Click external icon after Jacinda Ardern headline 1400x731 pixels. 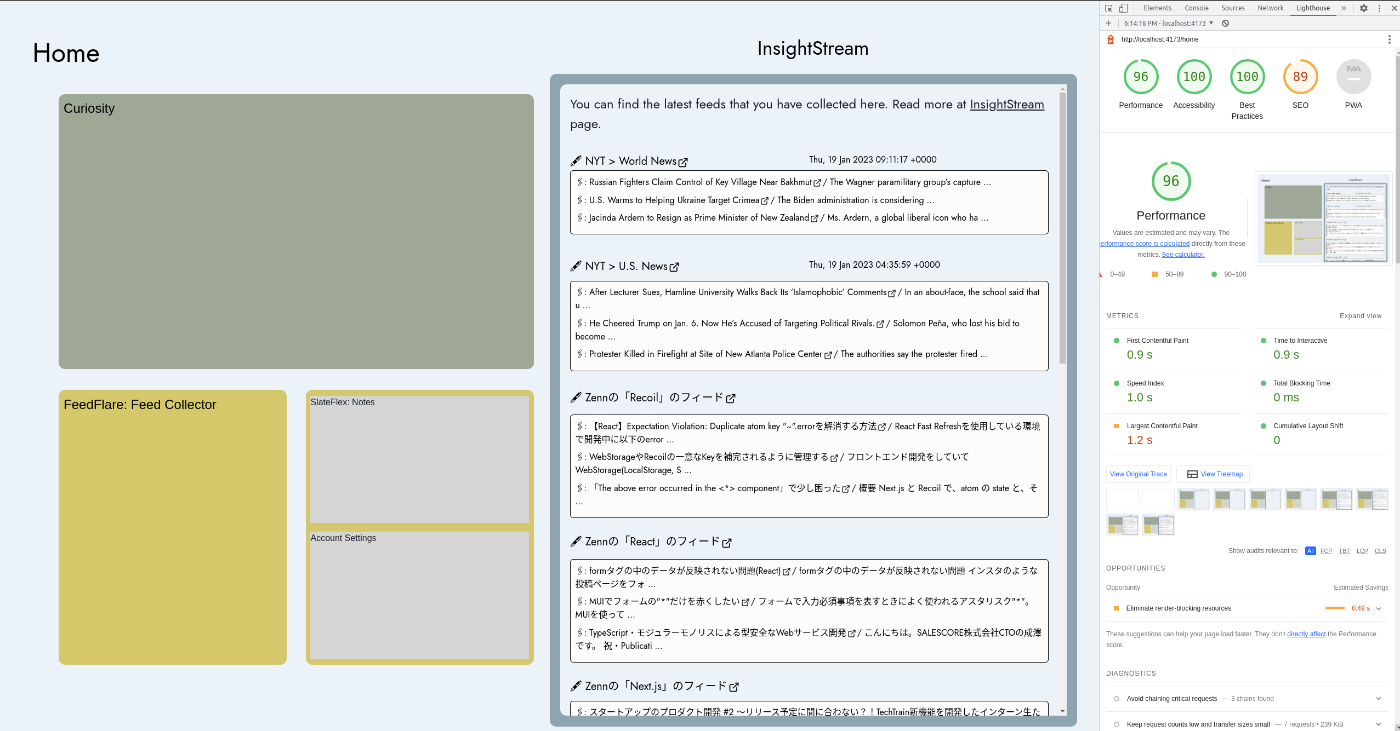point(815,218)
